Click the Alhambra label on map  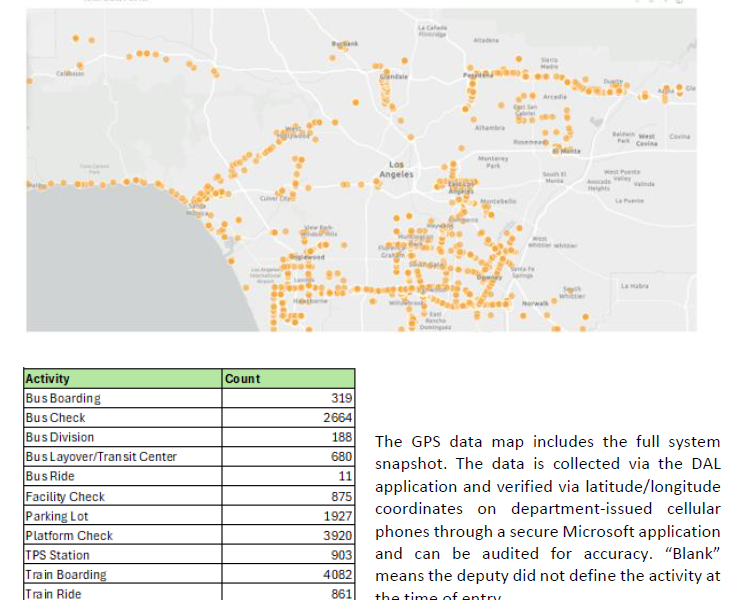489,127
